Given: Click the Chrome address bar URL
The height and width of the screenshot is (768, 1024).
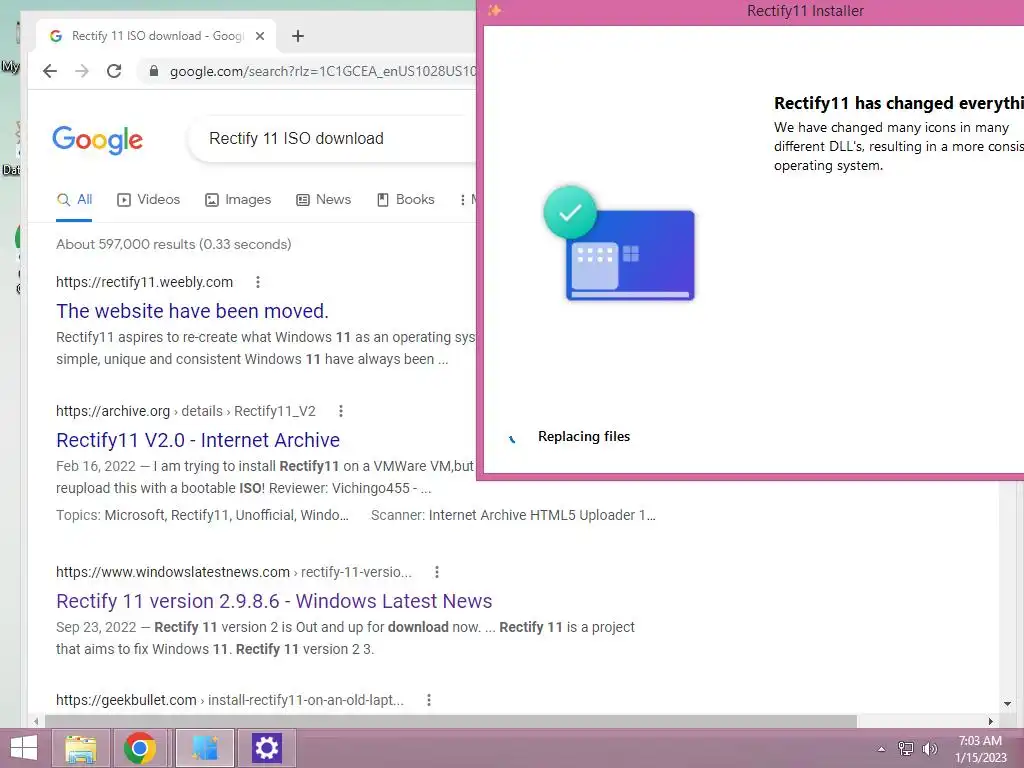Looking at the screenshot, I should (323, 71).
